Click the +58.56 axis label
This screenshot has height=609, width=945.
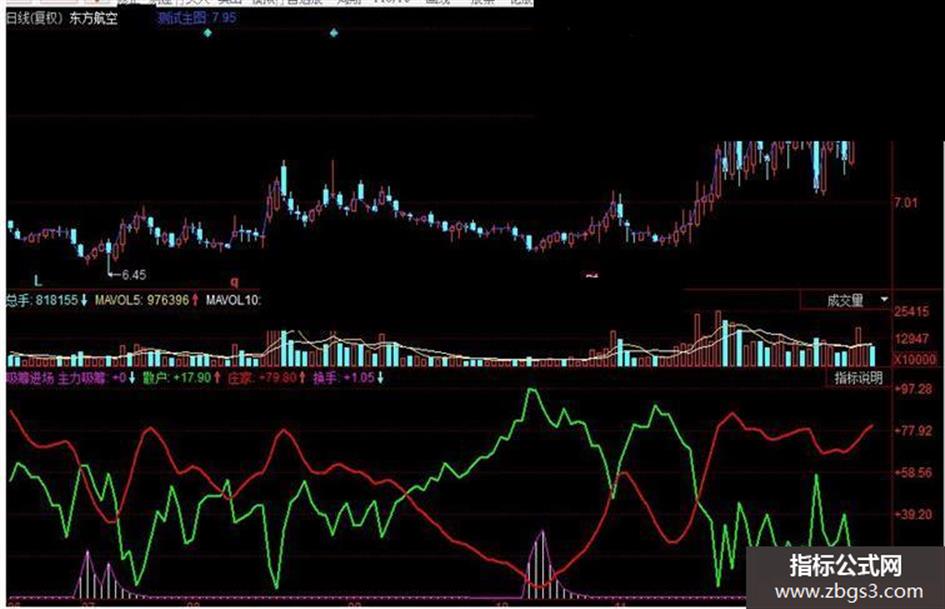point(913,473)
